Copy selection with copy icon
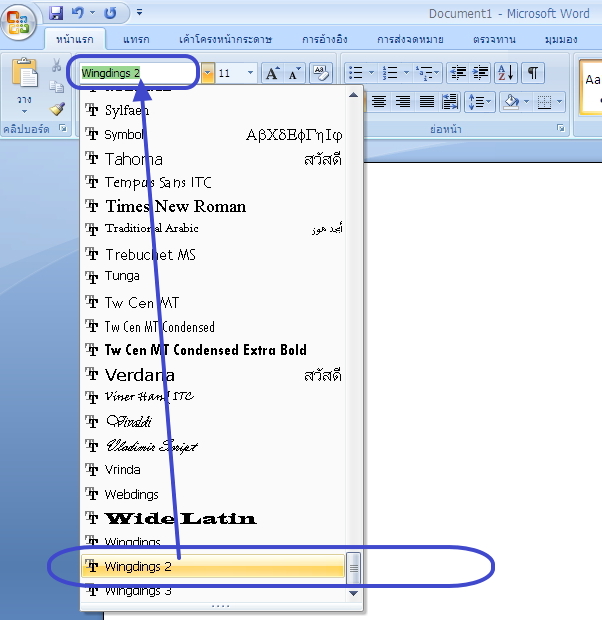 point(57,86)
